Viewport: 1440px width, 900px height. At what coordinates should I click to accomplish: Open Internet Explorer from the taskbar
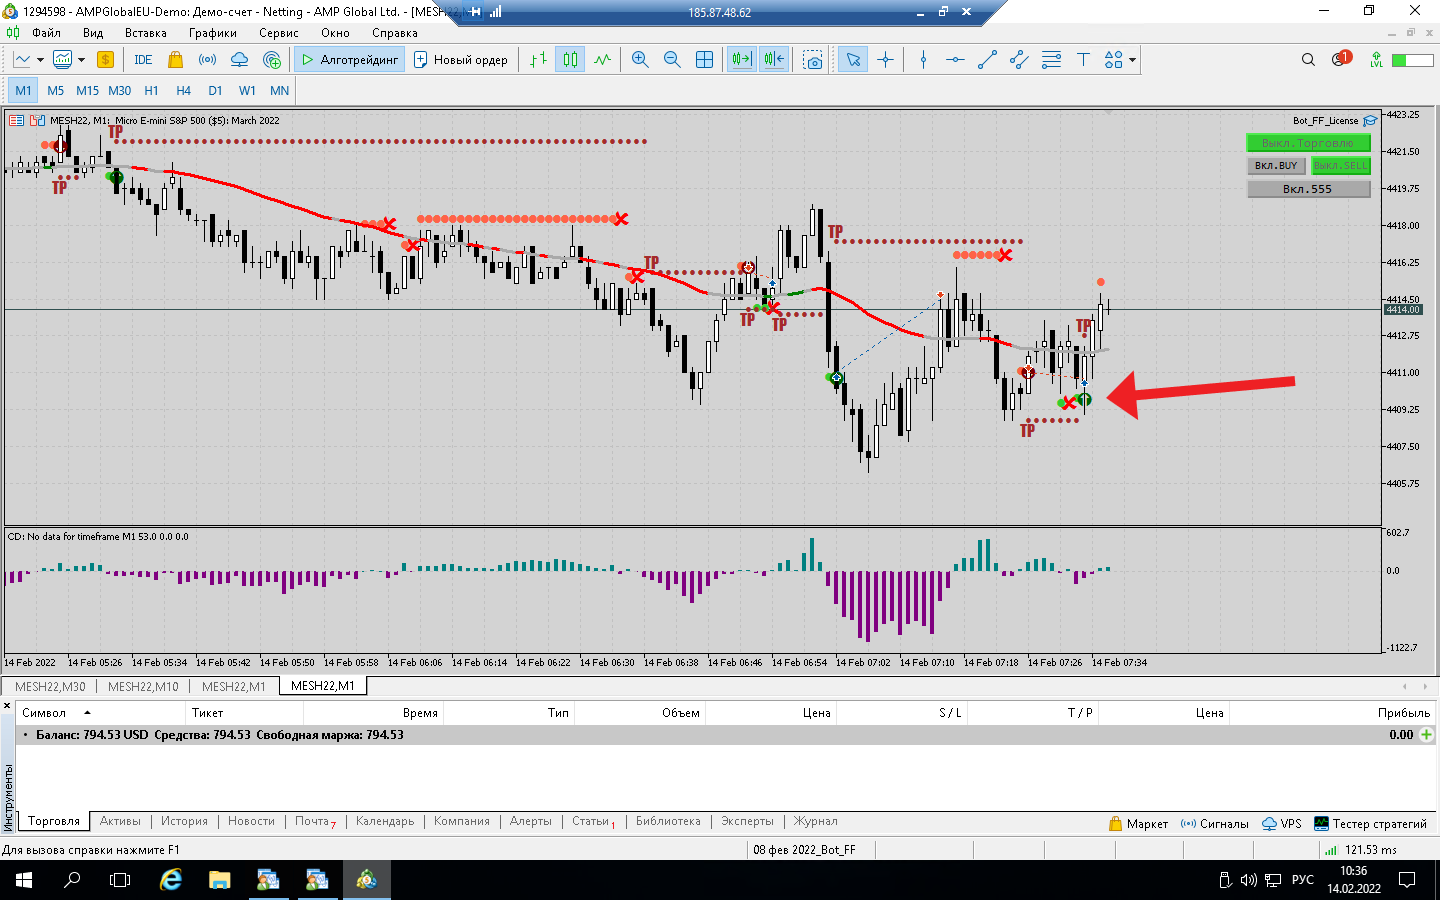tap(171, 880)
